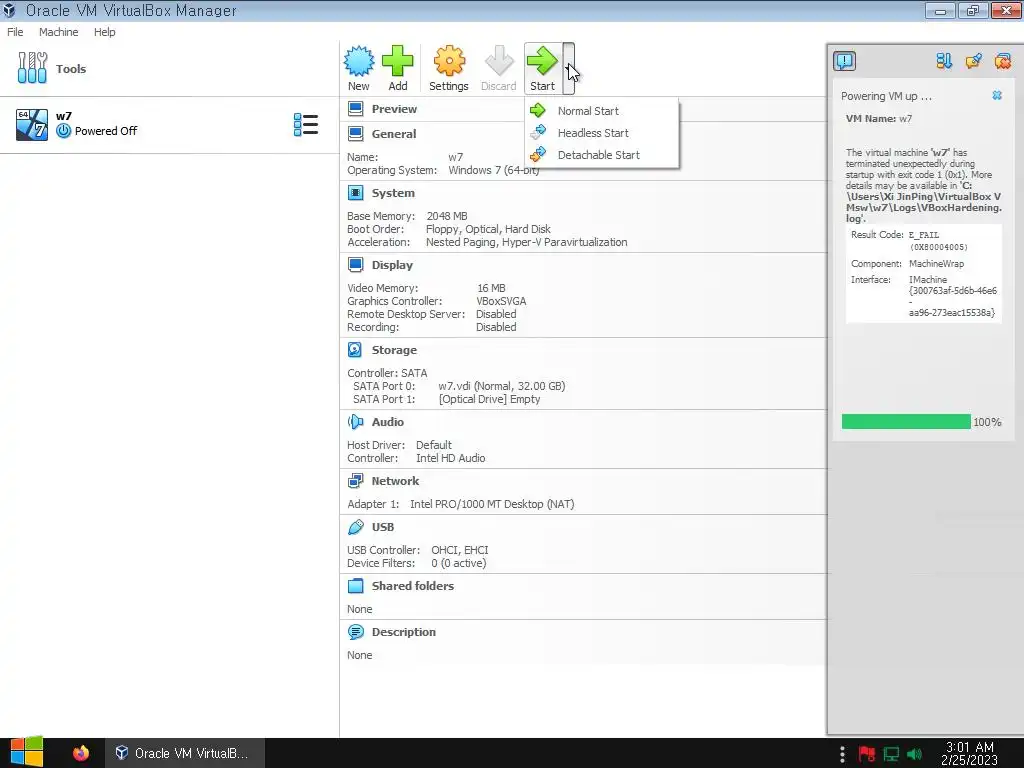Screen dimensions: 1024x768
Task: Launch Firefox from the taskbar
Action: tap(81, 753)
